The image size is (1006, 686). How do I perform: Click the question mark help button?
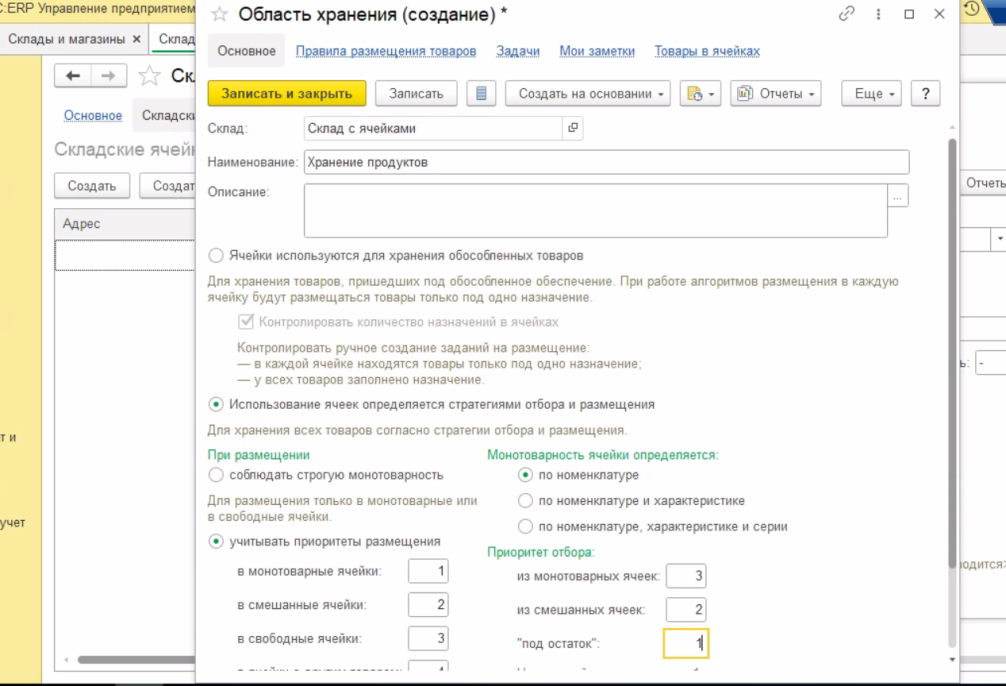tap(925, 93)
